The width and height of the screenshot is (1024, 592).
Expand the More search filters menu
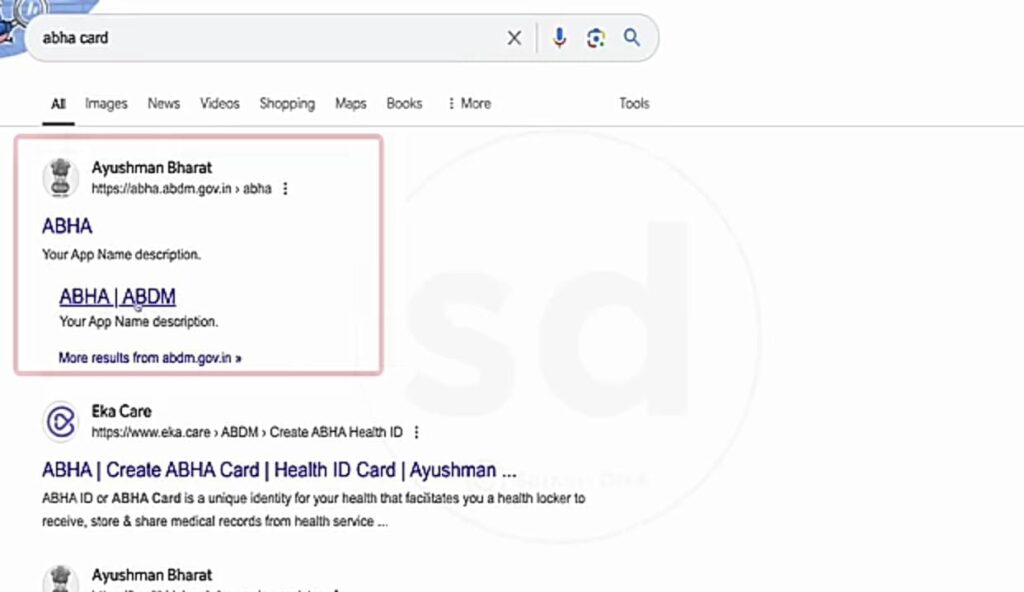click(x=470, y=103)
